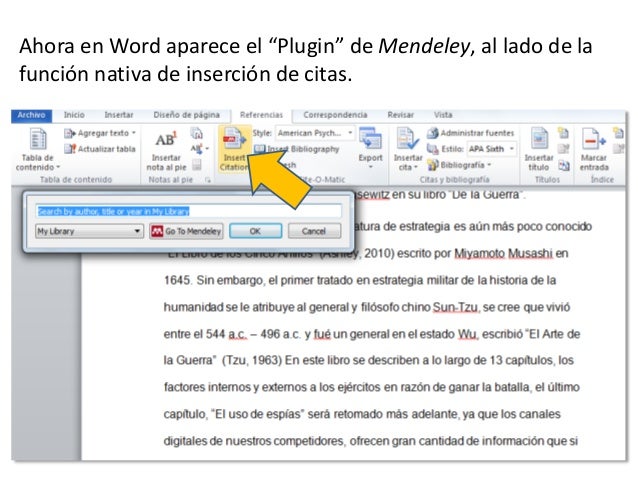Click the underlined word fué in the text
Screen dimensions: 638x479
coord(322,334)
